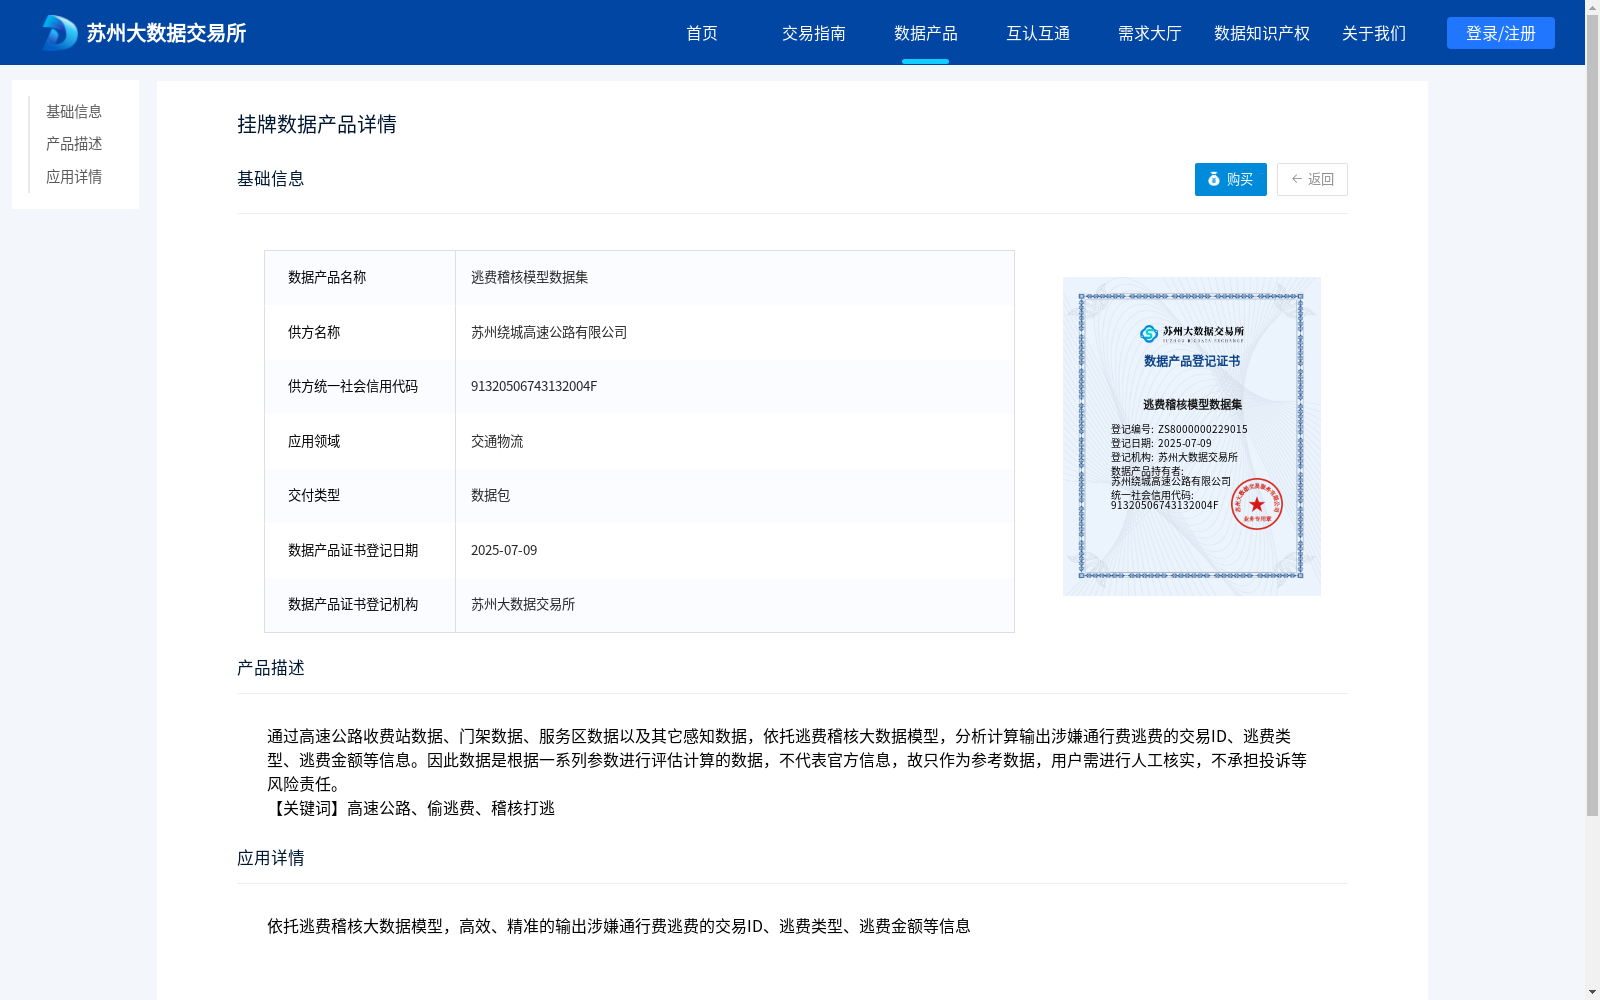Click the 数据包 delivery type value
The image size is (1600, 1000).
(490, 495)
